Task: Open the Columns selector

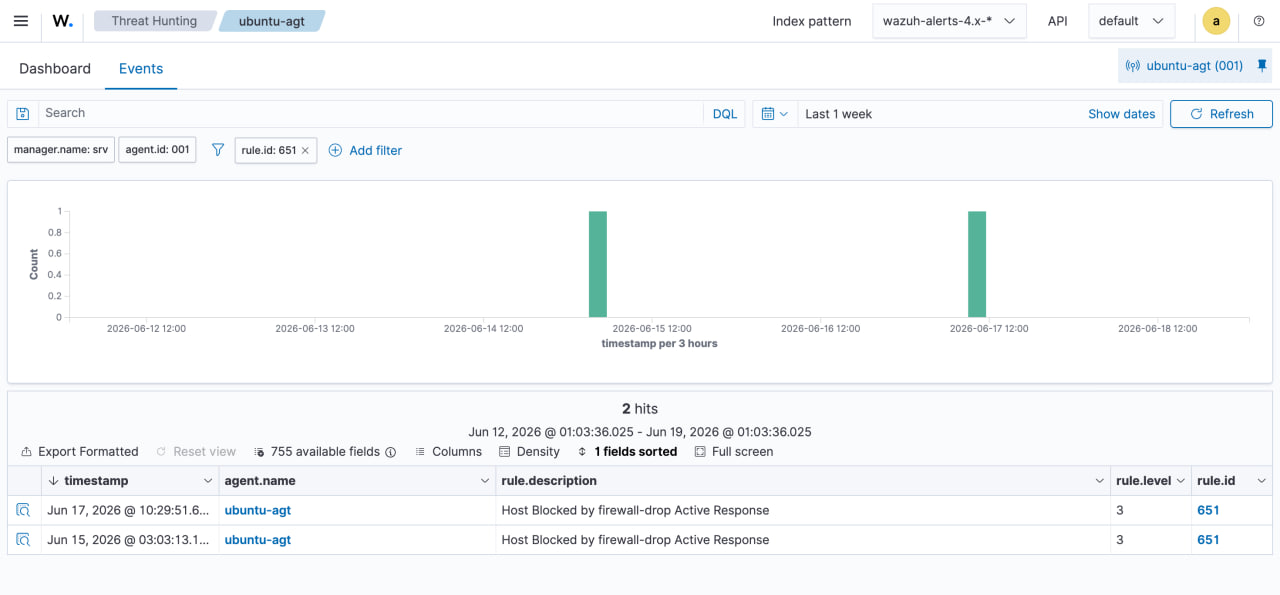Action: [448, 452]
